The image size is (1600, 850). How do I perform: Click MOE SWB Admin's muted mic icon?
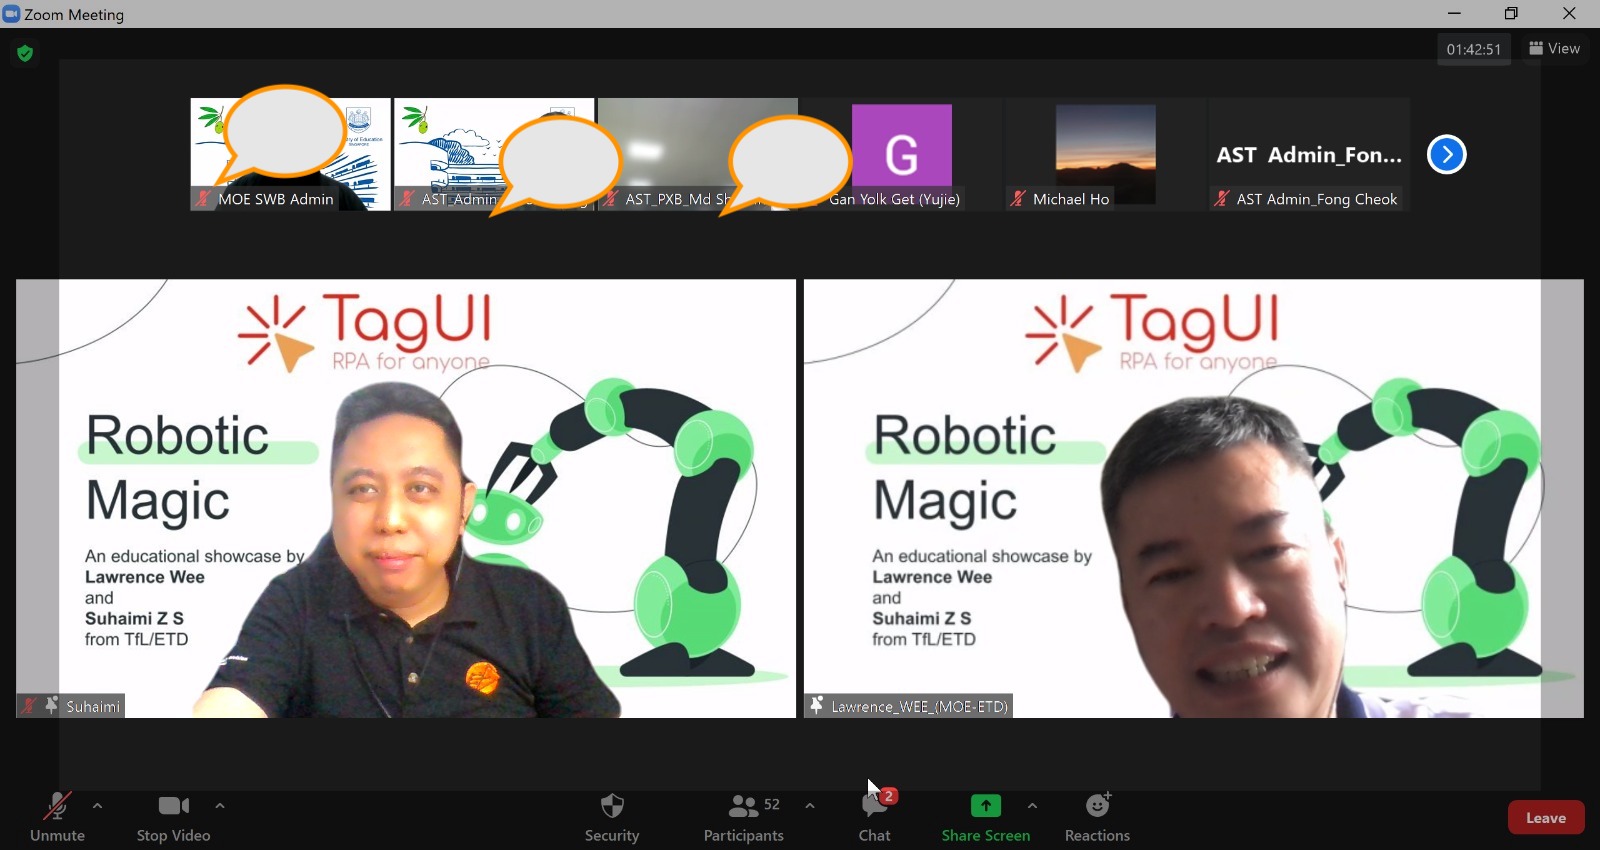tap(203, 199)
